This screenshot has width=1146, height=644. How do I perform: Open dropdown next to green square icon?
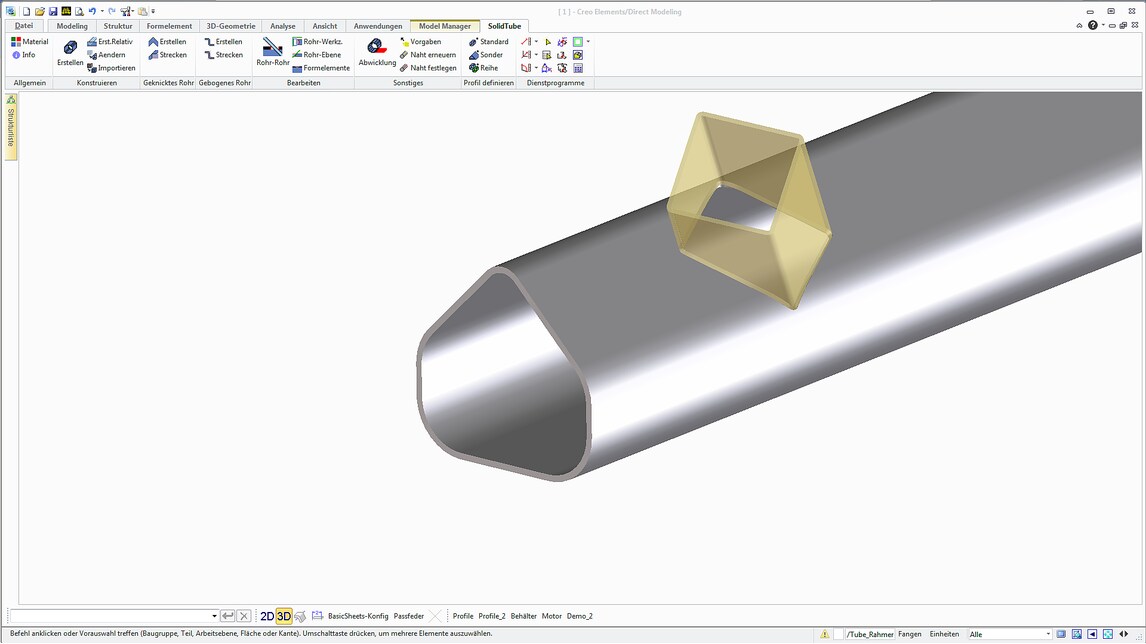588,42
